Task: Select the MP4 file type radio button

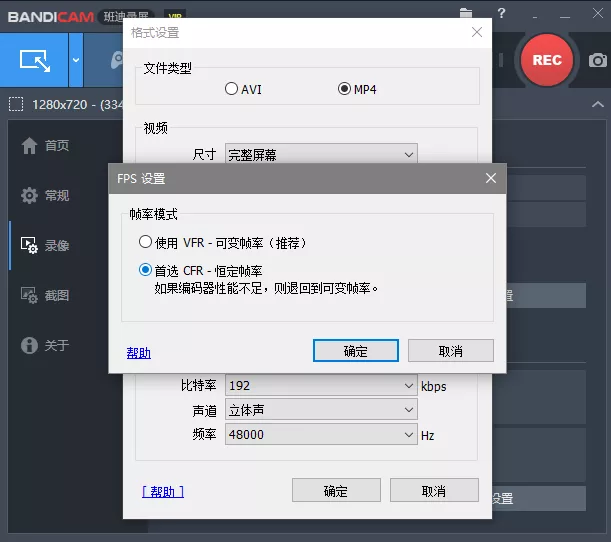Action: click(344, 89)
